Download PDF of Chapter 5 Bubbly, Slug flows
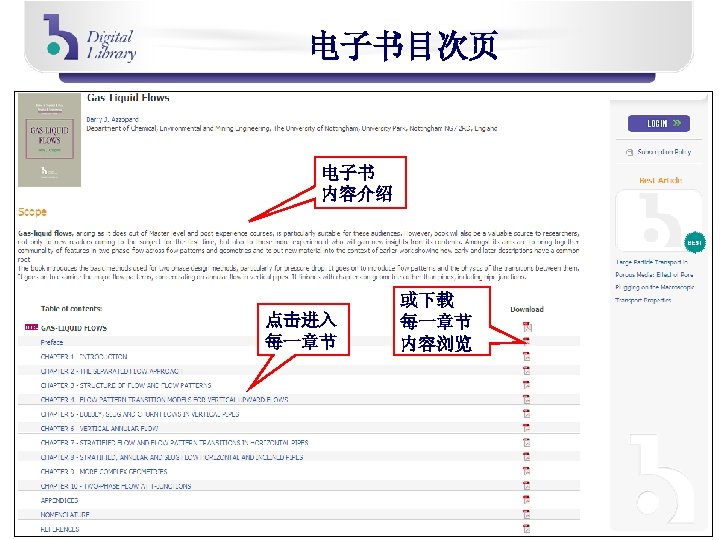 click(x=527, y=414)
